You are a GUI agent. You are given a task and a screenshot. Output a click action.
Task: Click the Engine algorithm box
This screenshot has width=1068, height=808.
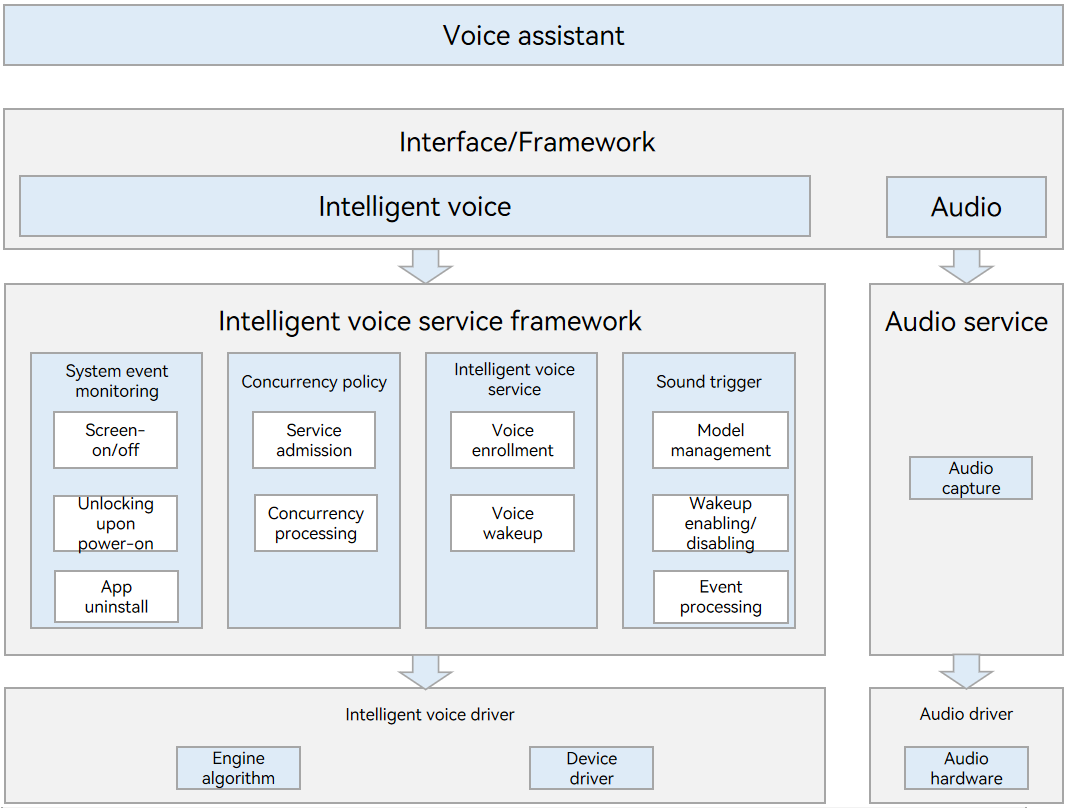(238, 768)
